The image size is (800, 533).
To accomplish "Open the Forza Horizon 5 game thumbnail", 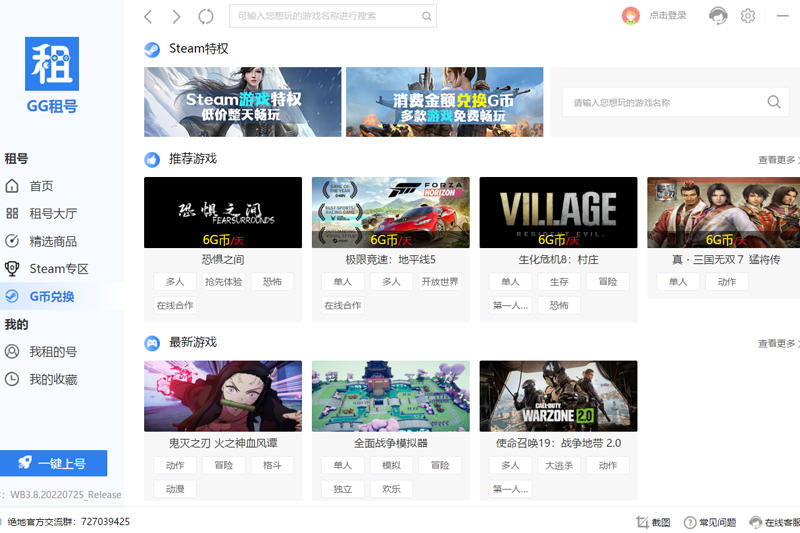I will tap(390, 212).
